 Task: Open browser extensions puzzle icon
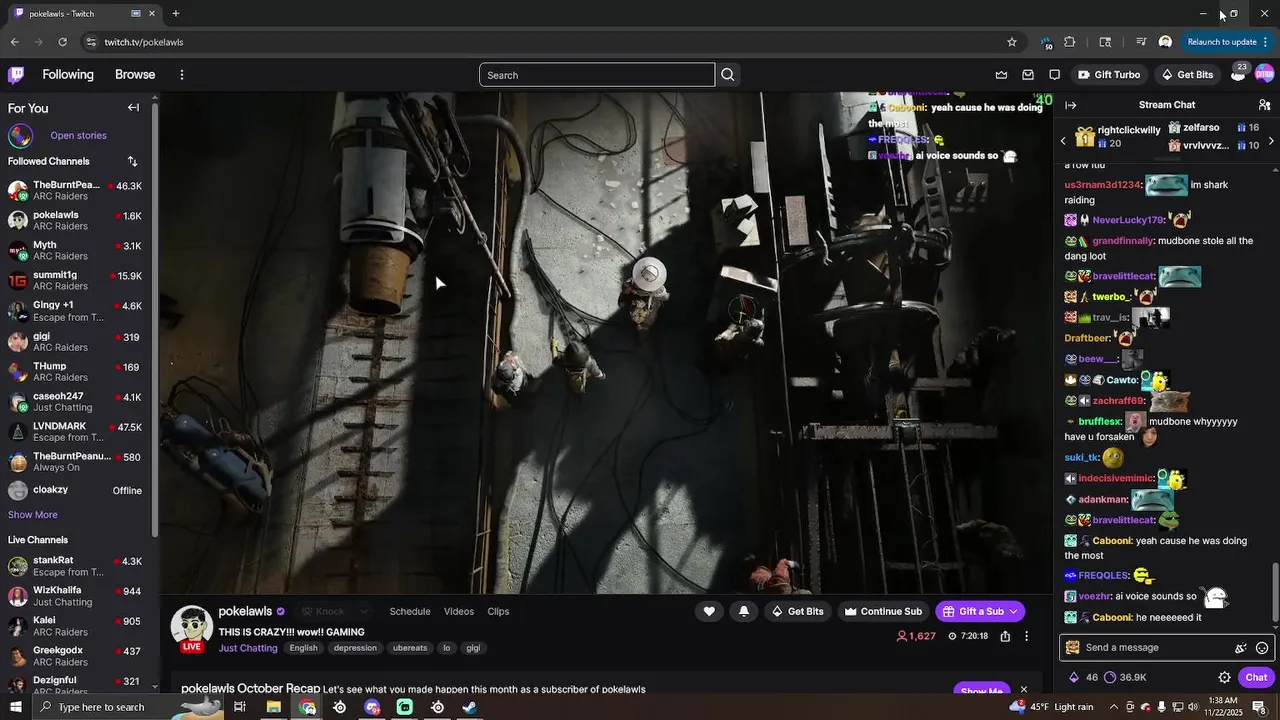(x=1070, y=42)
